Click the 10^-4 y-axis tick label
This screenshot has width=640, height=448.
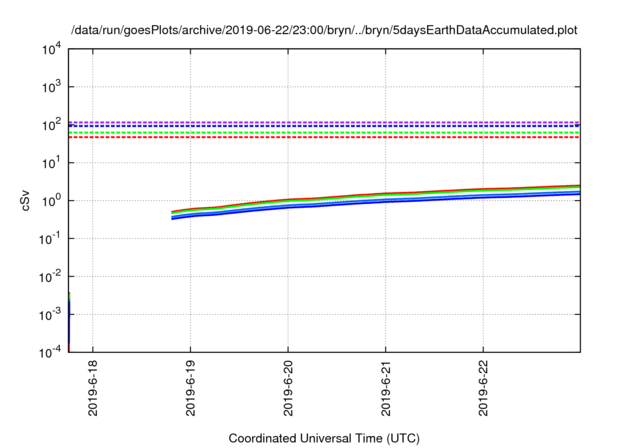[51, 352]
